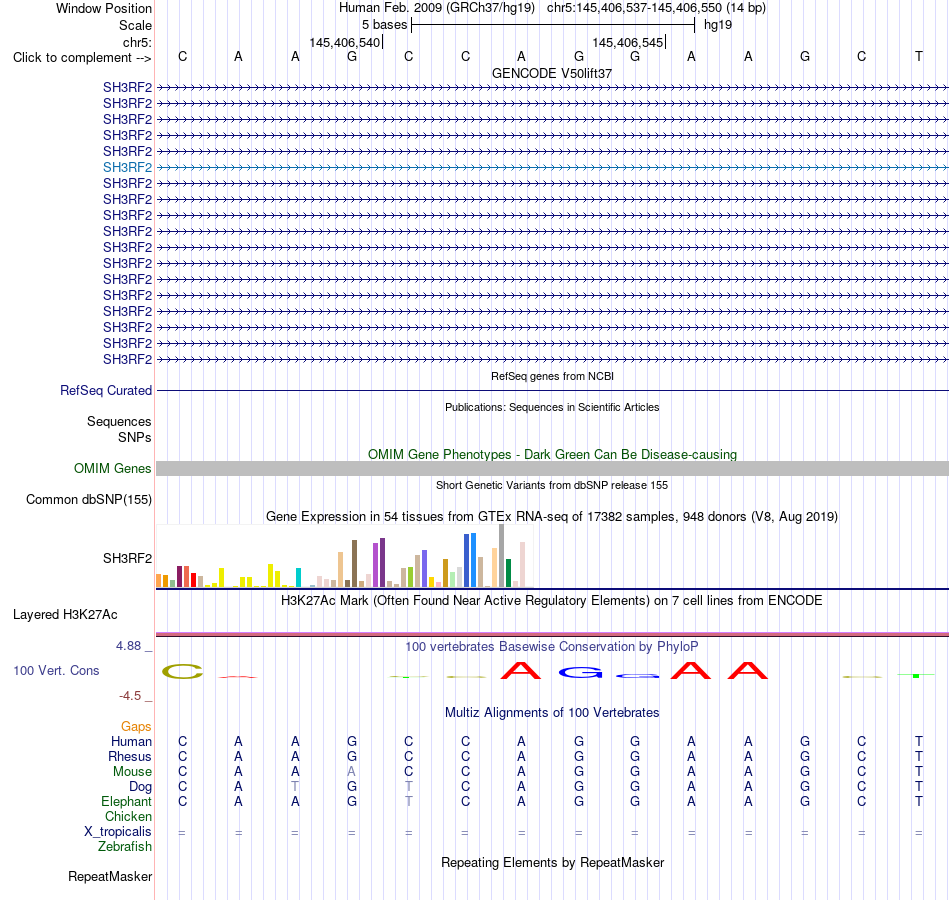Select the 'chr5:' base position label
This screenshot has height=900, width=950.
137,42
